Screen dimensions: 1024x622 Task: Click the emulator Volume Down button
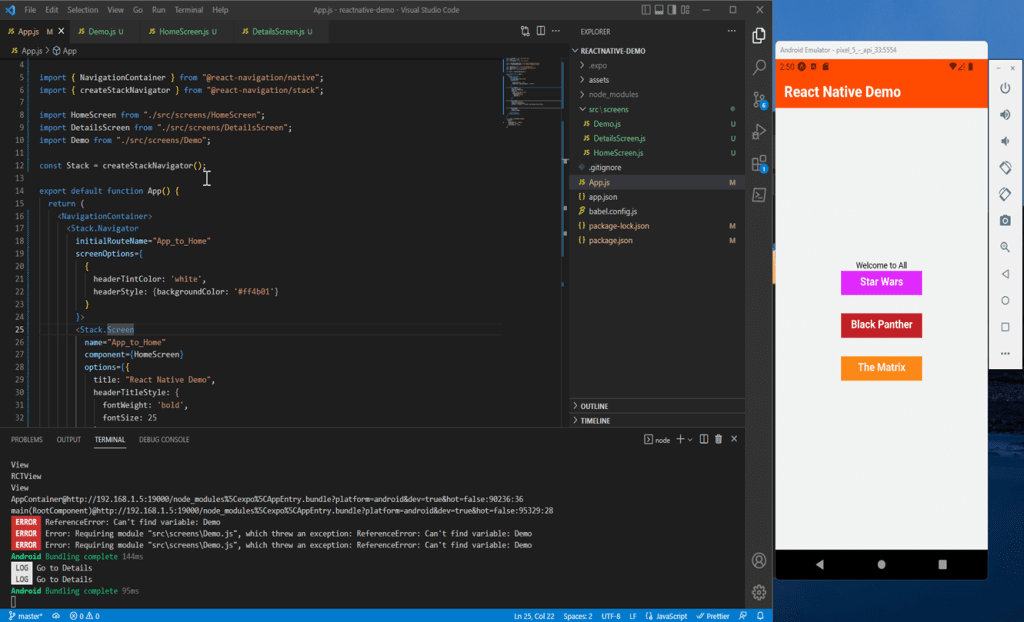tap(1005, 141)
